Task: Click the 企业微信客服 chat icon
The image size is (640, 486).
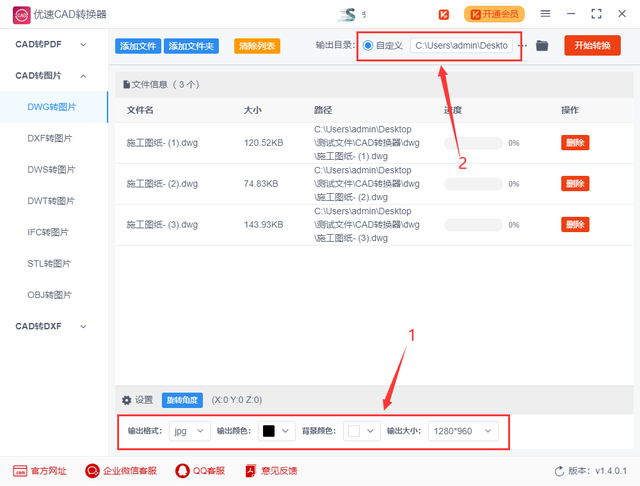Action: pos(92,471)
